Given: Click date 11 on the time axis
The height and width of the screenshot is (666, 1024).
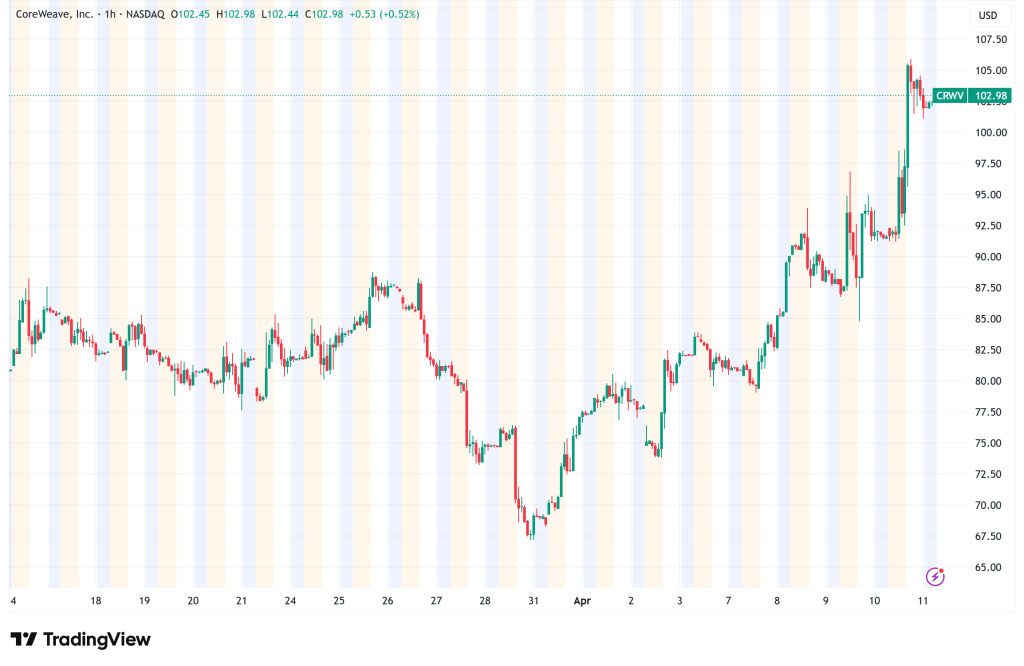Looking at the screenshot, I should 923,601.
